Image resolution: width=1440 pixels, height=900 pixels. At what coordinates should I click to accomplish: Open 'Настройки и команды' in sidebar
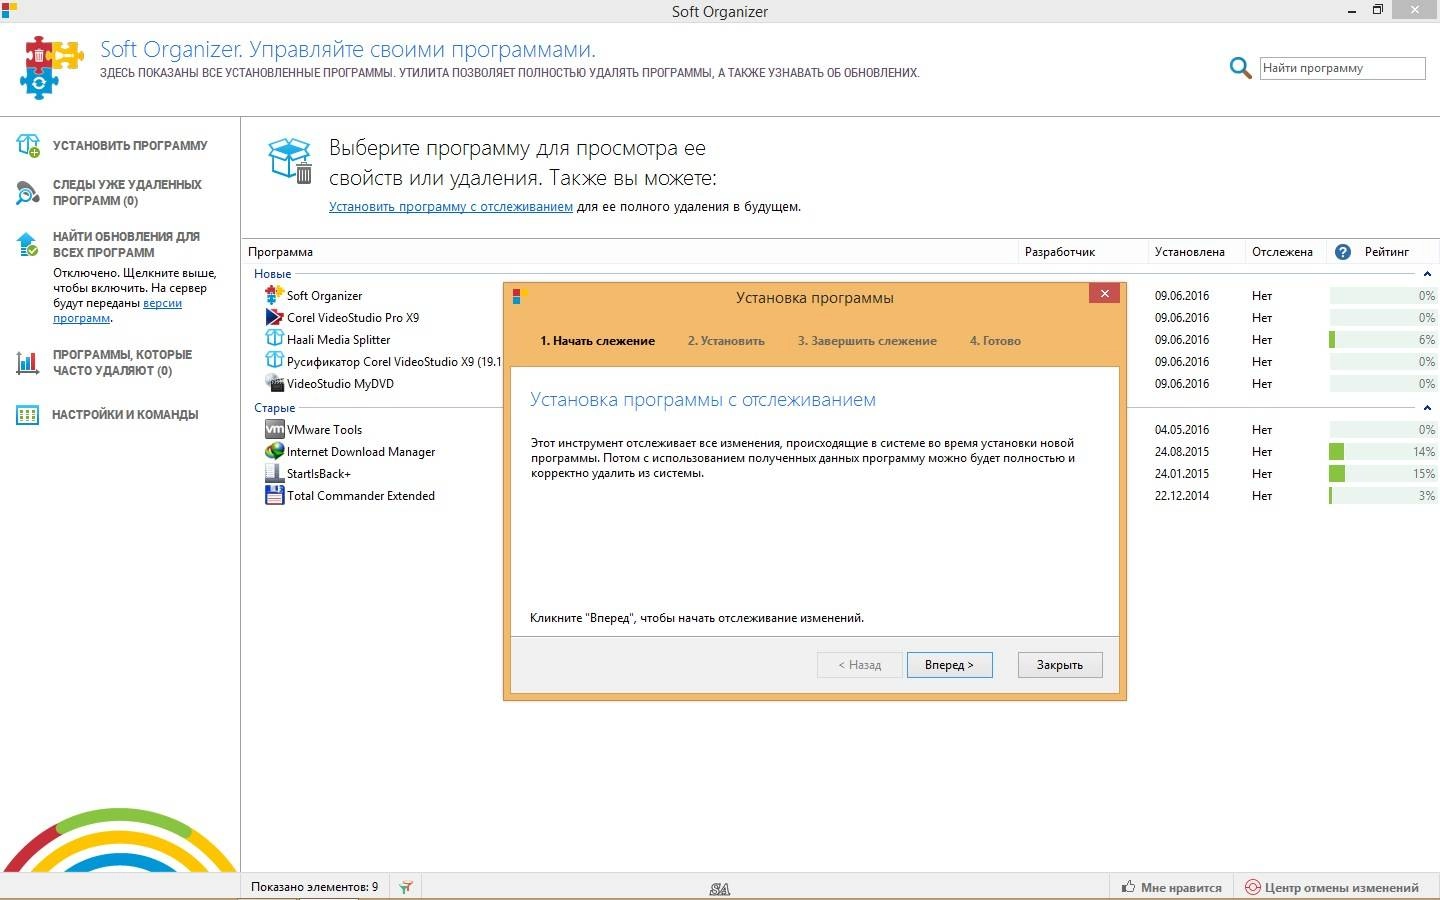click(125, 415)
